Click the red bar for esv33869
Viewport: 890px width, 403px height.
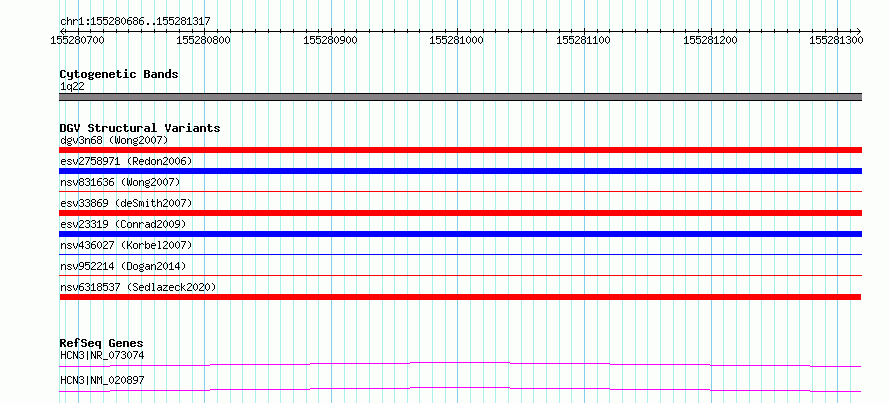click(x=460, y=213)
